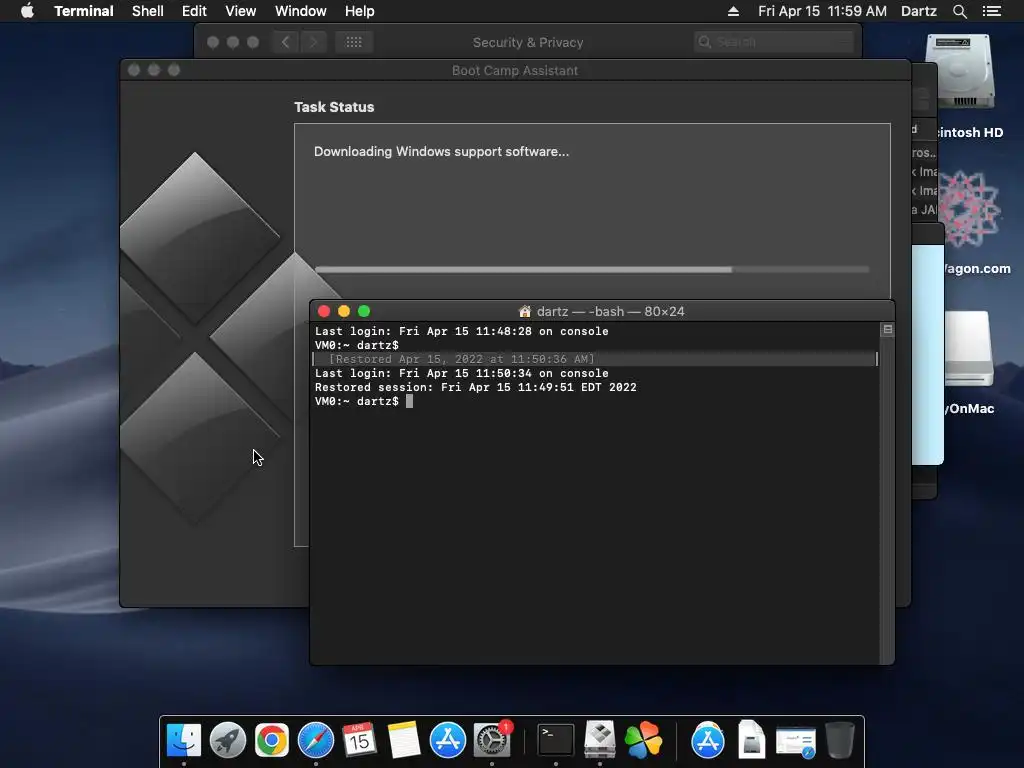This screenshot has width=1024, height=768.
Task: Open the App Store folder icon near Dock's right side
Action: (x=708, y=740)
